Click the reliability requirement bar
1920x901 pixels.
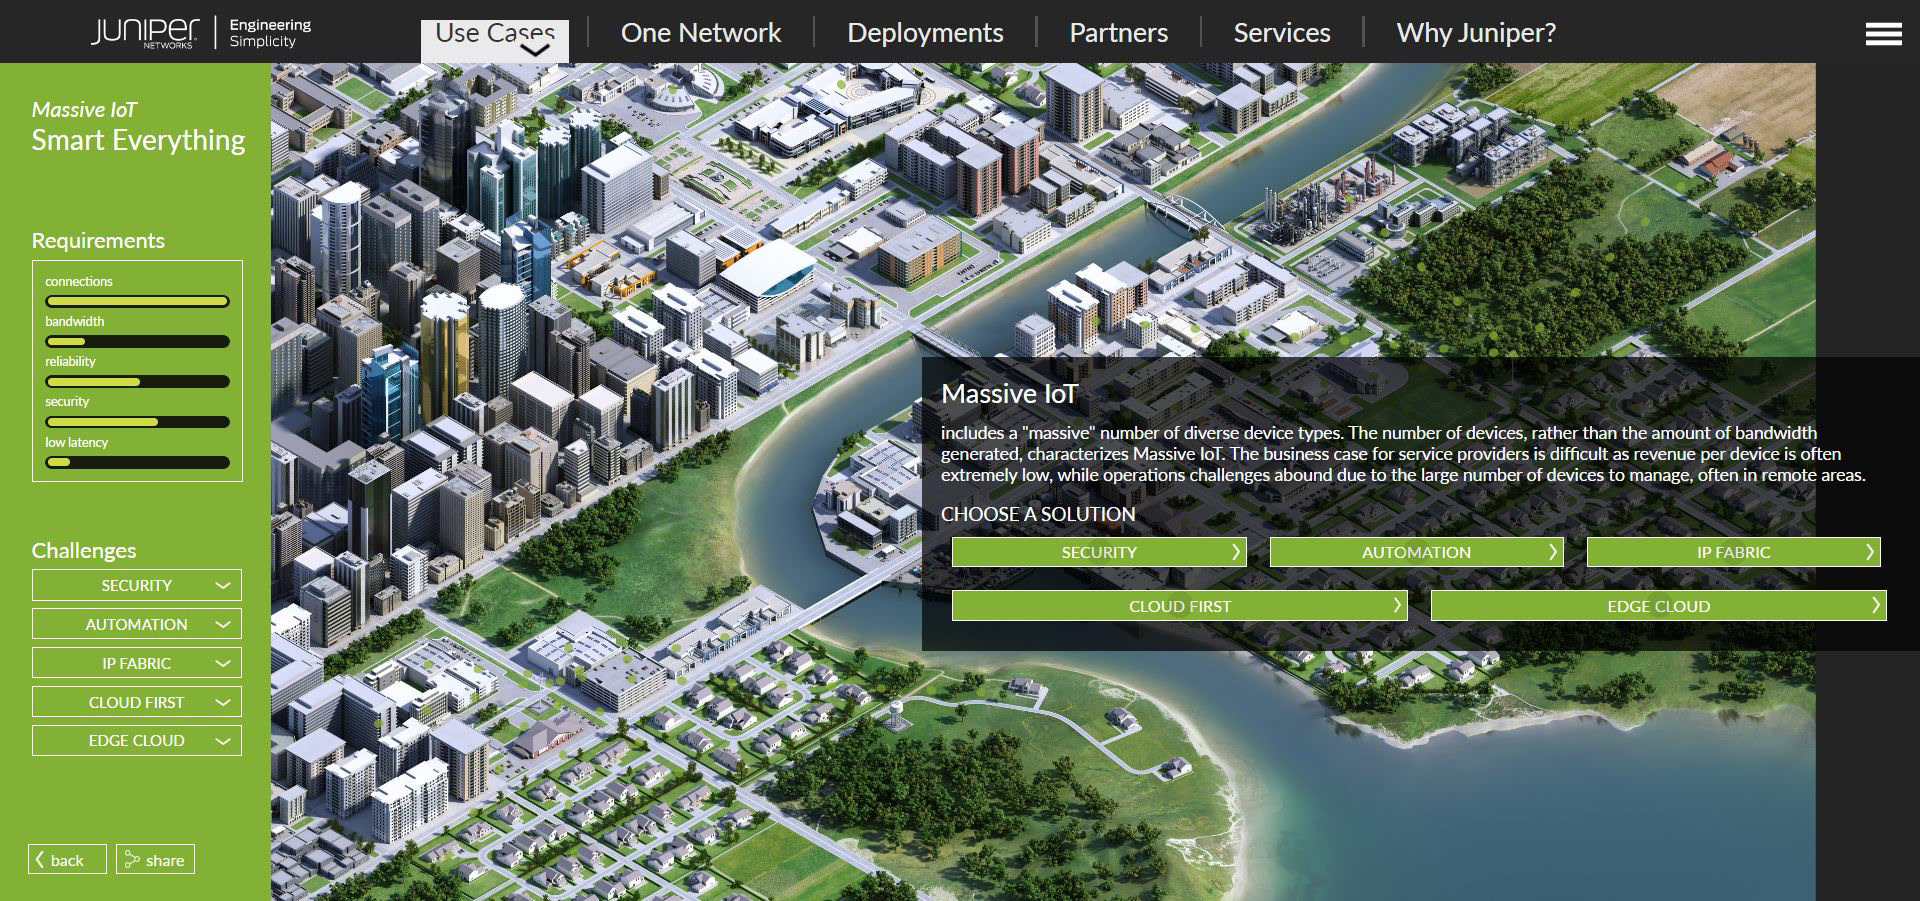[137, 381]
